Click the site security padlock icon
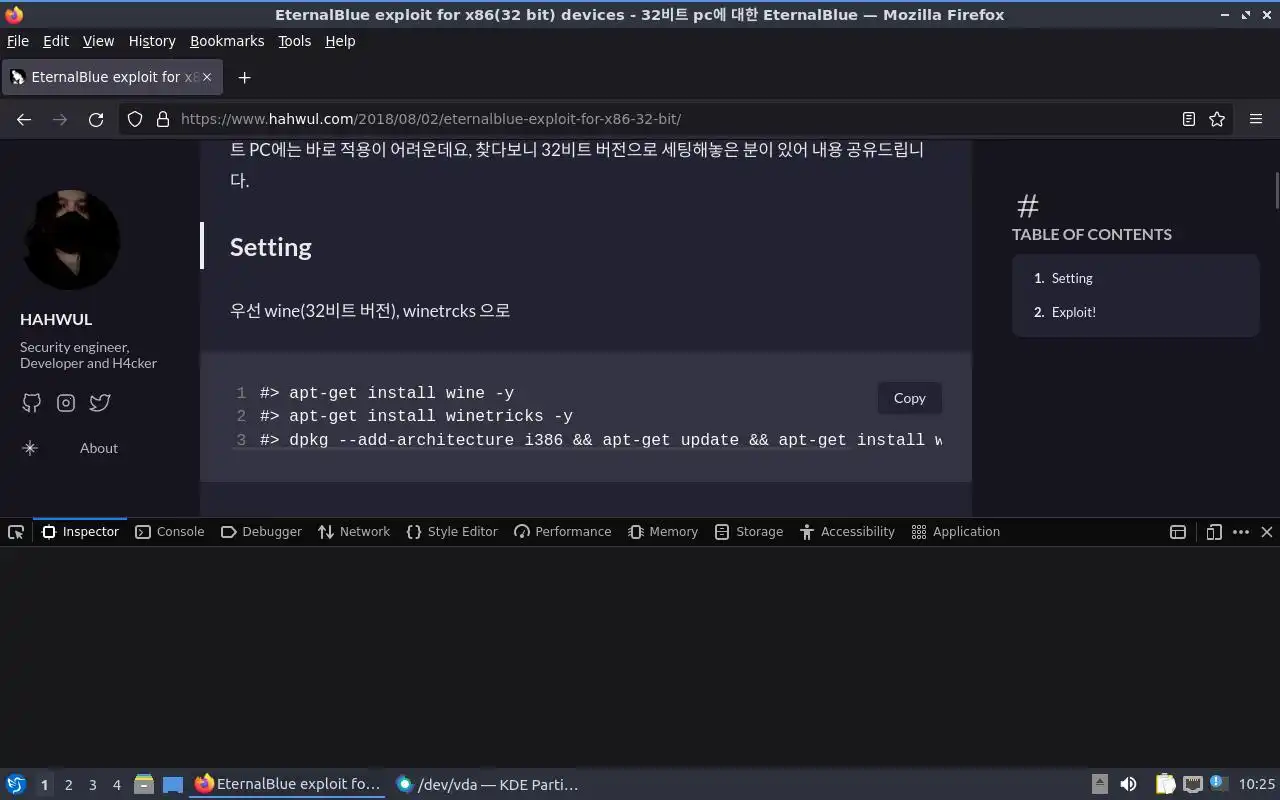Viewport: 1280px width, 800px height. coord(163,119)
